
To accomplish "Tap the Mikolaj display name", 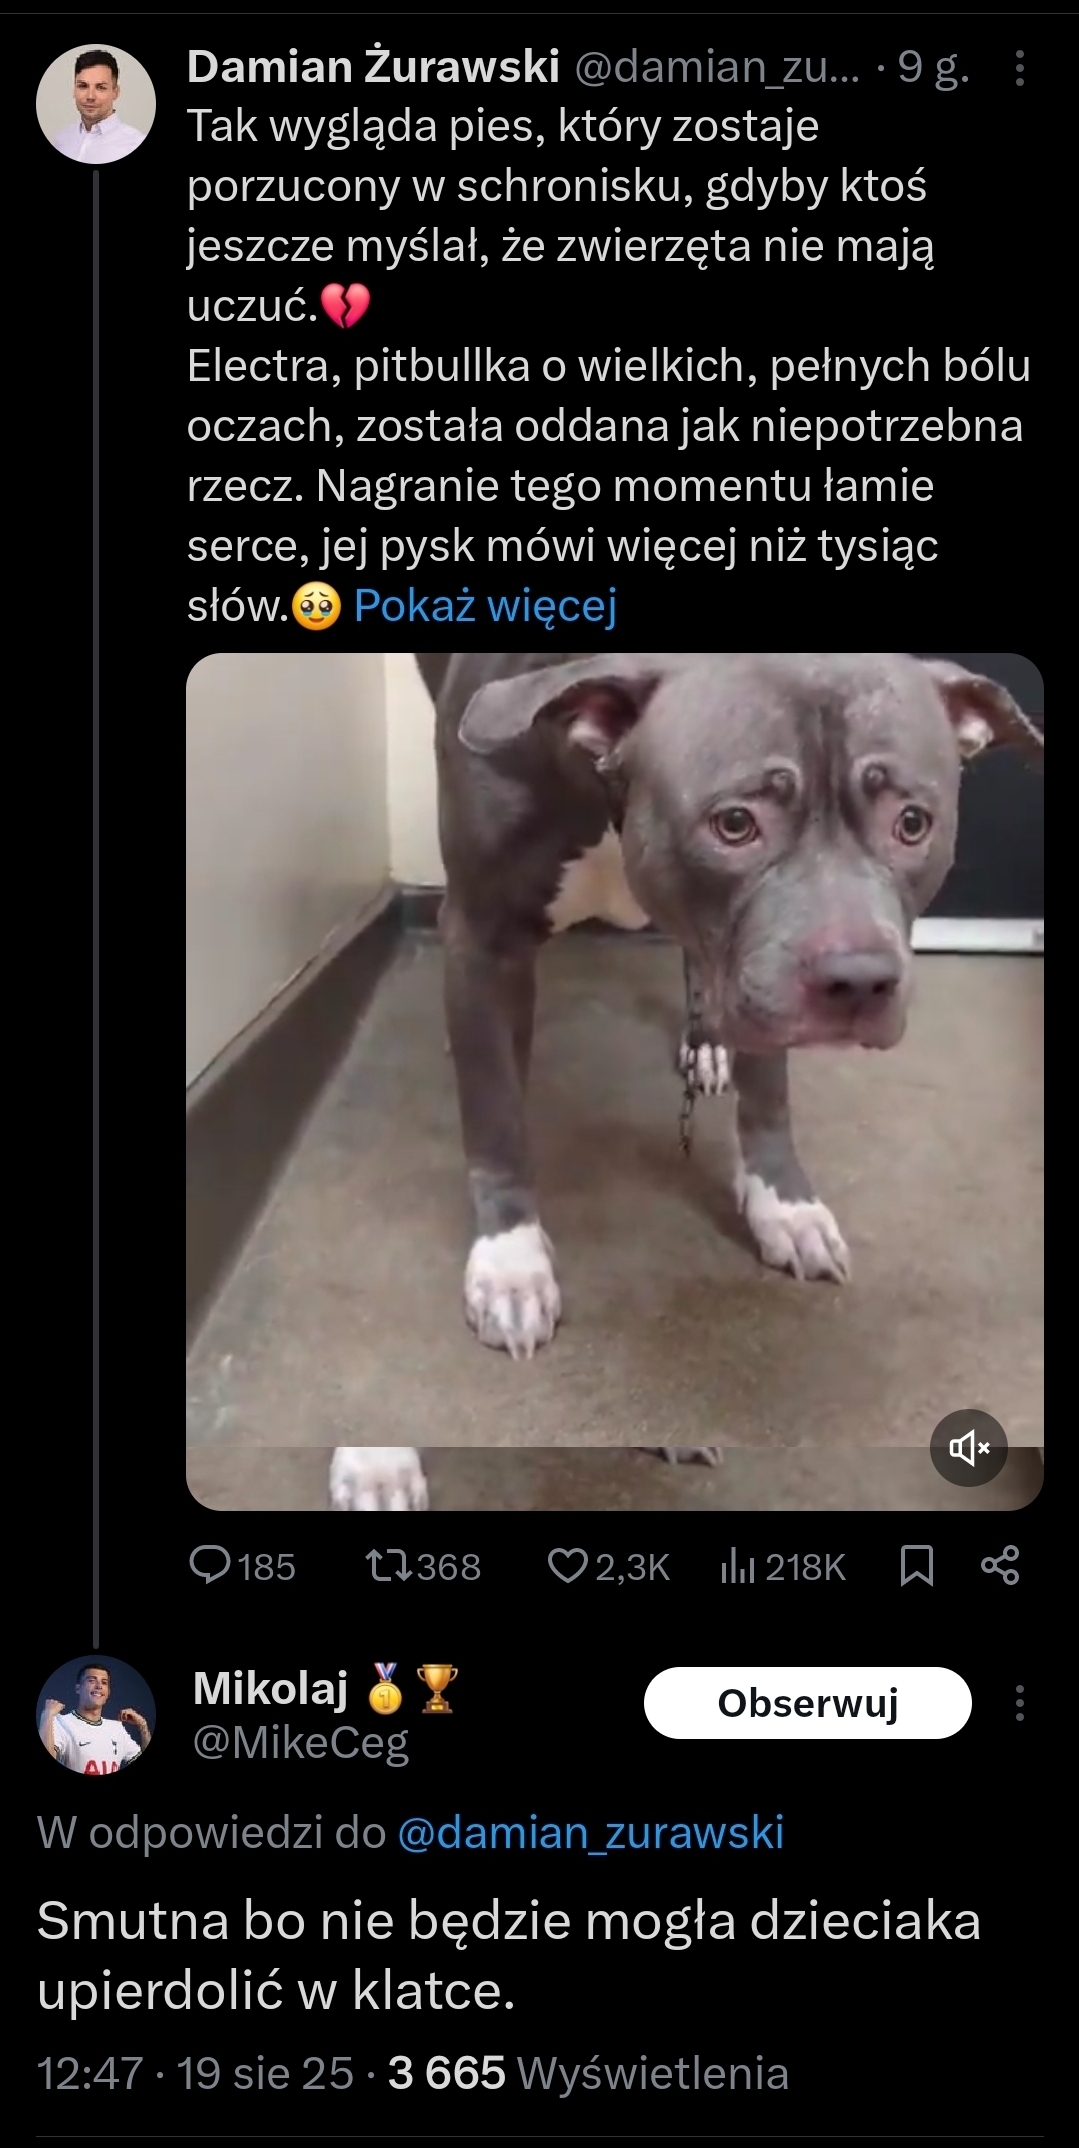I will click(270, 1689).
